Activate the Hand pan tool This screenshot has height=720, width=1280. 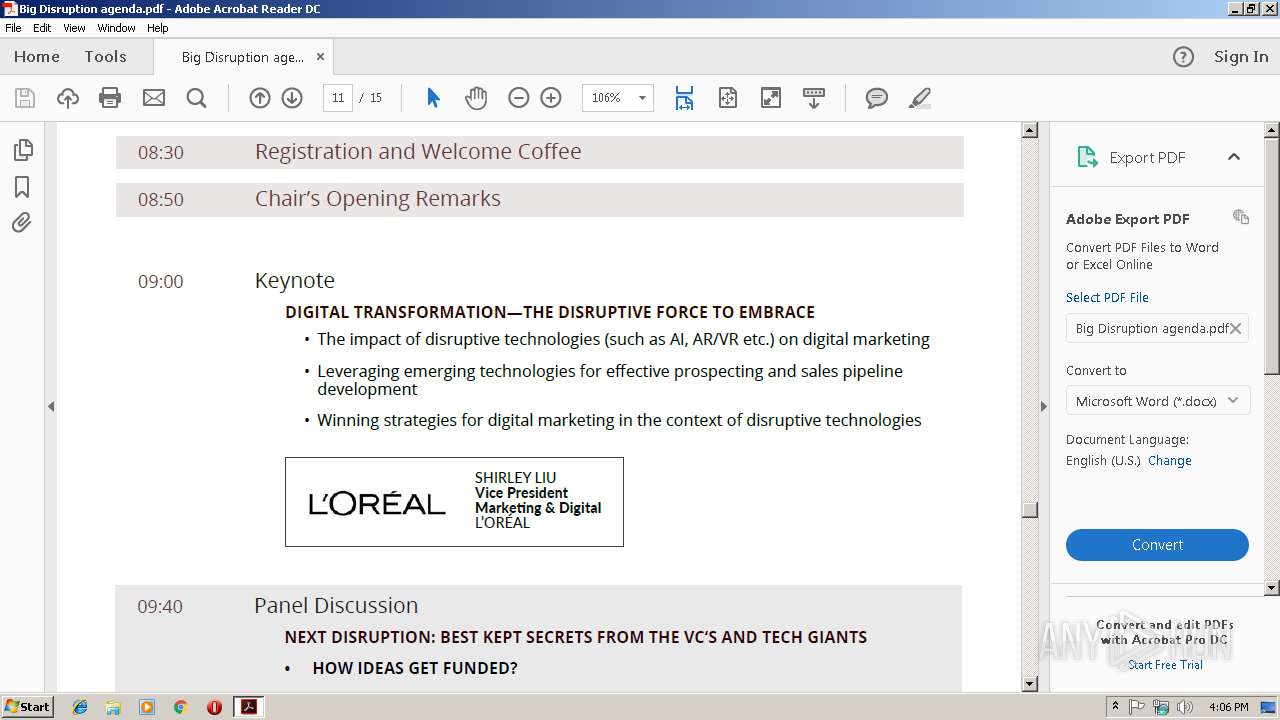476,98
